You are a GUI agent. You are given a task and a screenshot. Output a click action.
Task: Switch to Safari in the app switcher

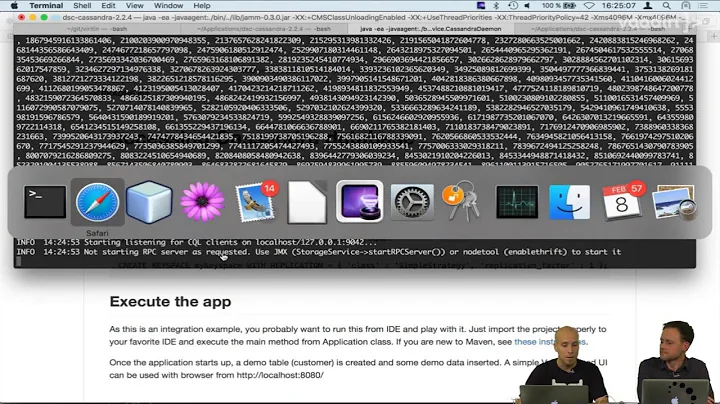(x=97, y=202)
